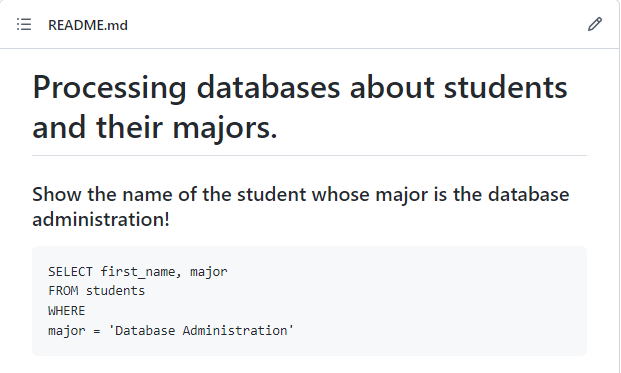621x373 pixels.
Task: Click 'major' on the last code line
Action: click(67, 331)
